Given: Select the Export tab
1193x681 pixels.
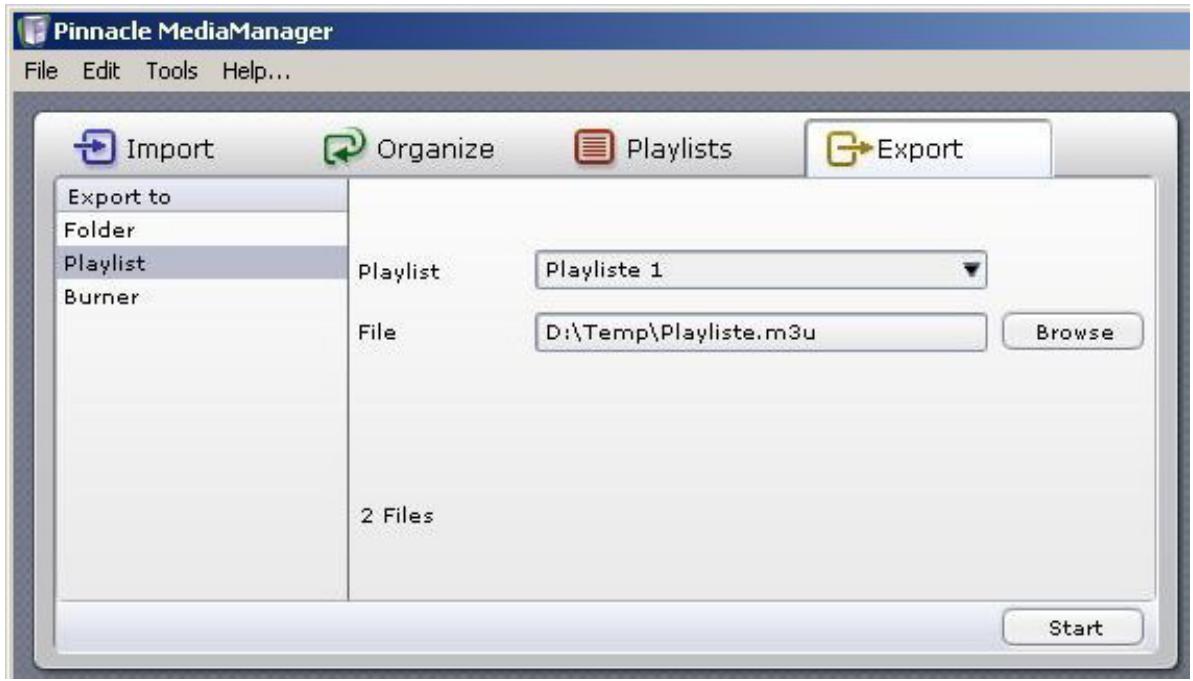Looking at the screenshot, I should (x=928, y=148).
